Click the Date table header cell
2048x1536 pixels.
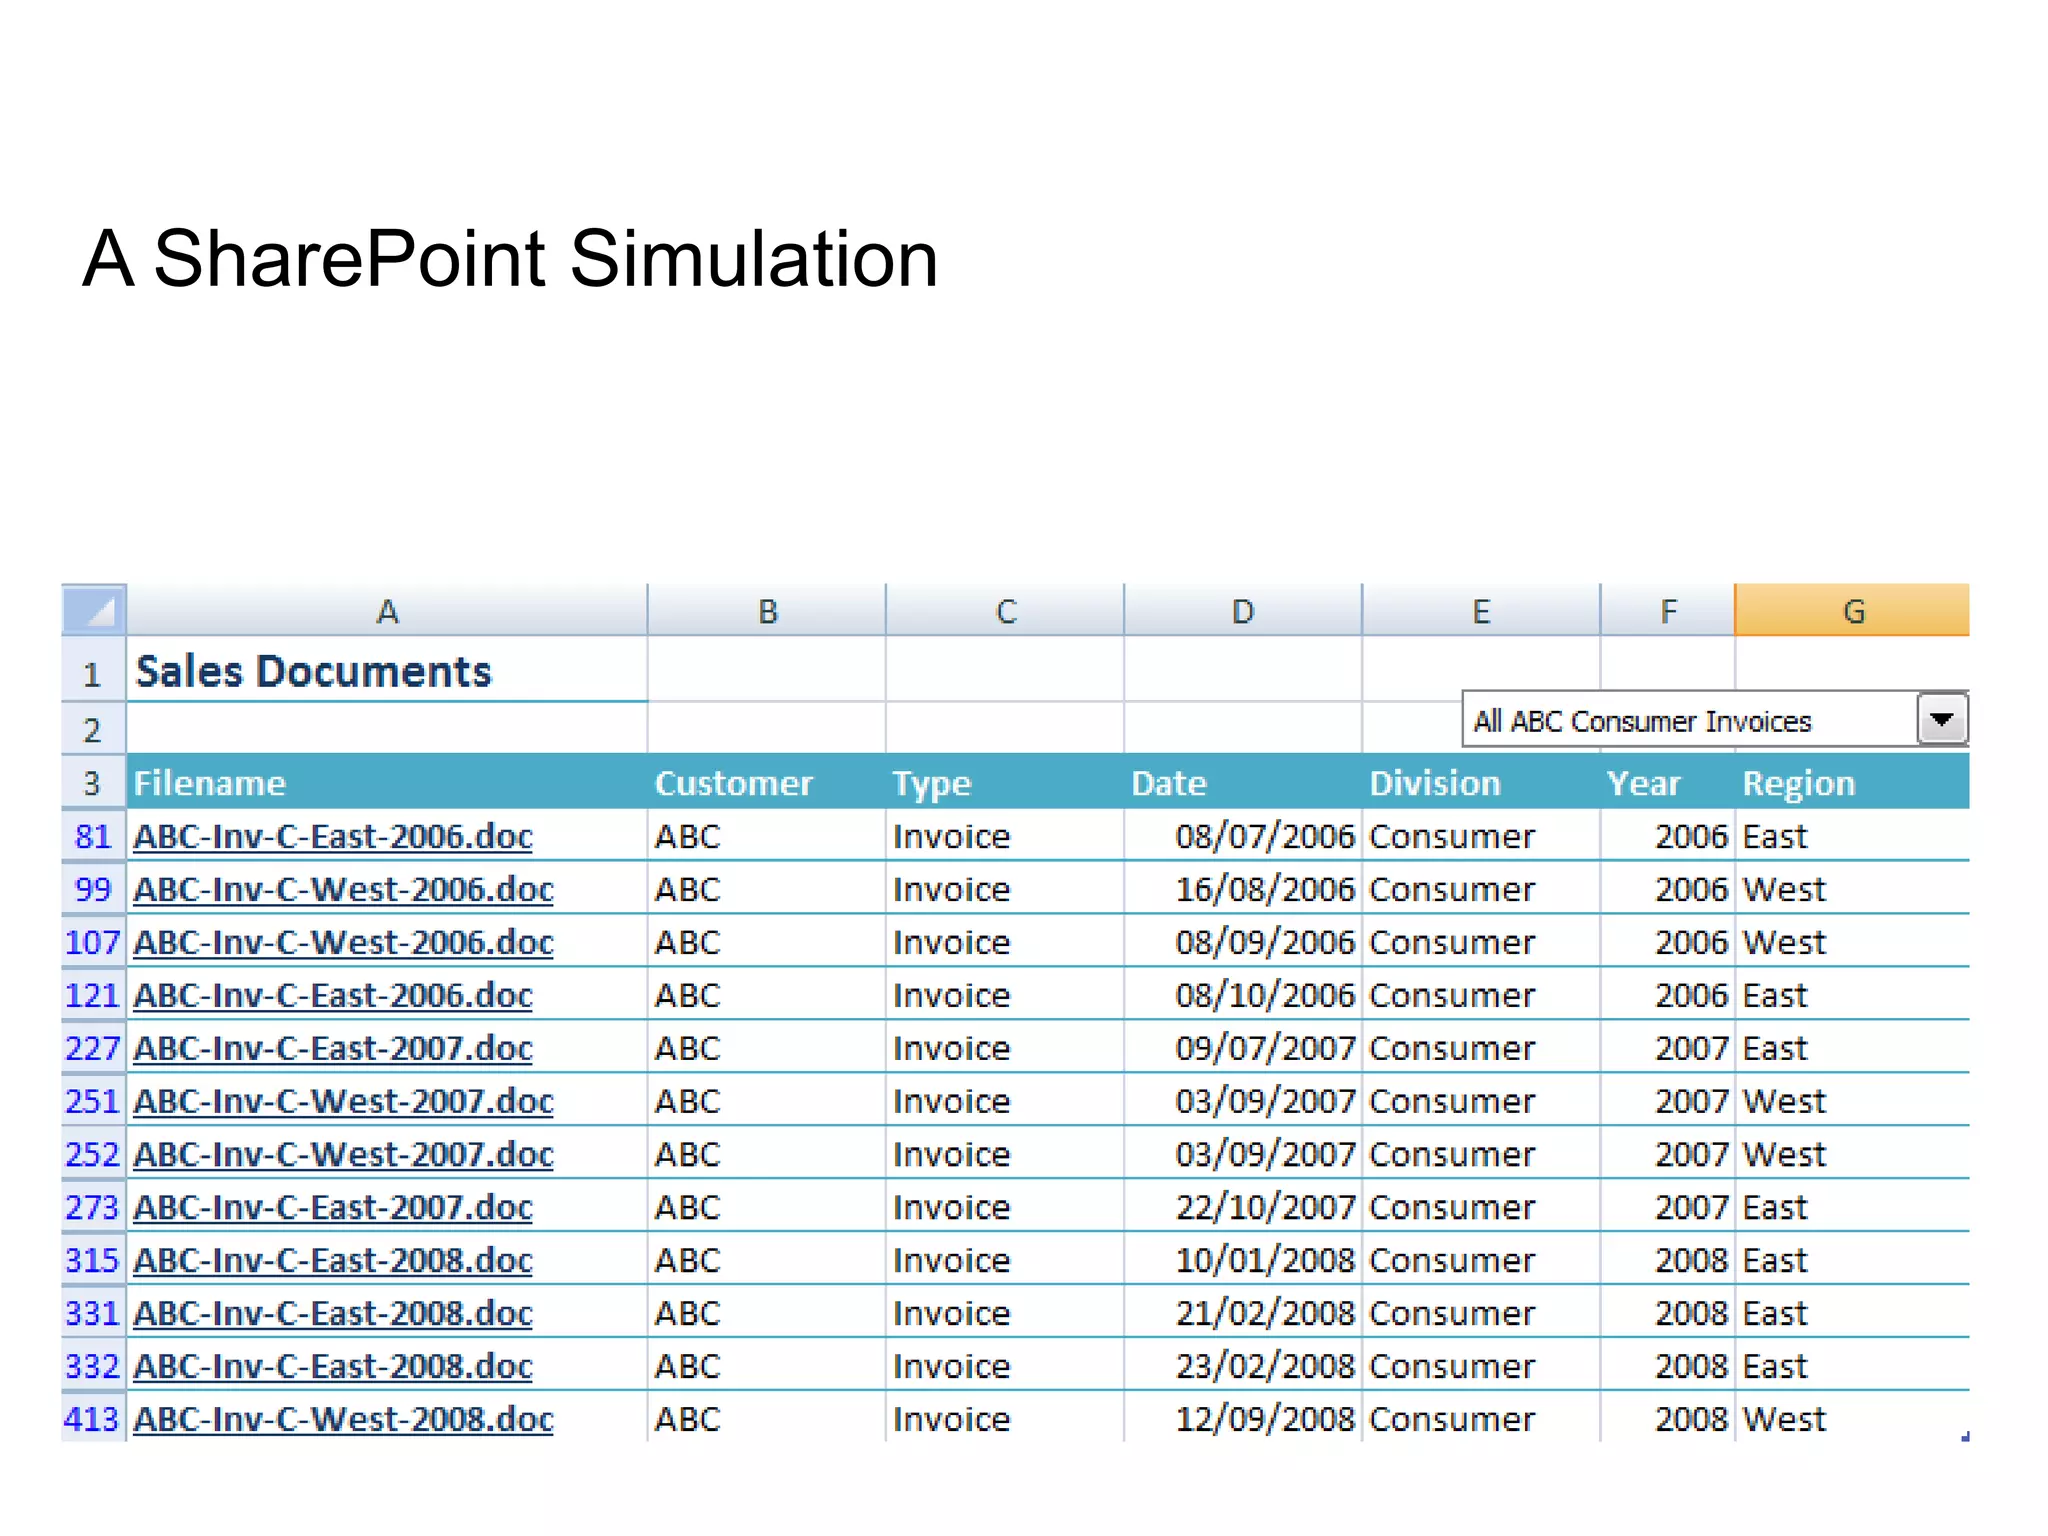[x=1243, y=782]
